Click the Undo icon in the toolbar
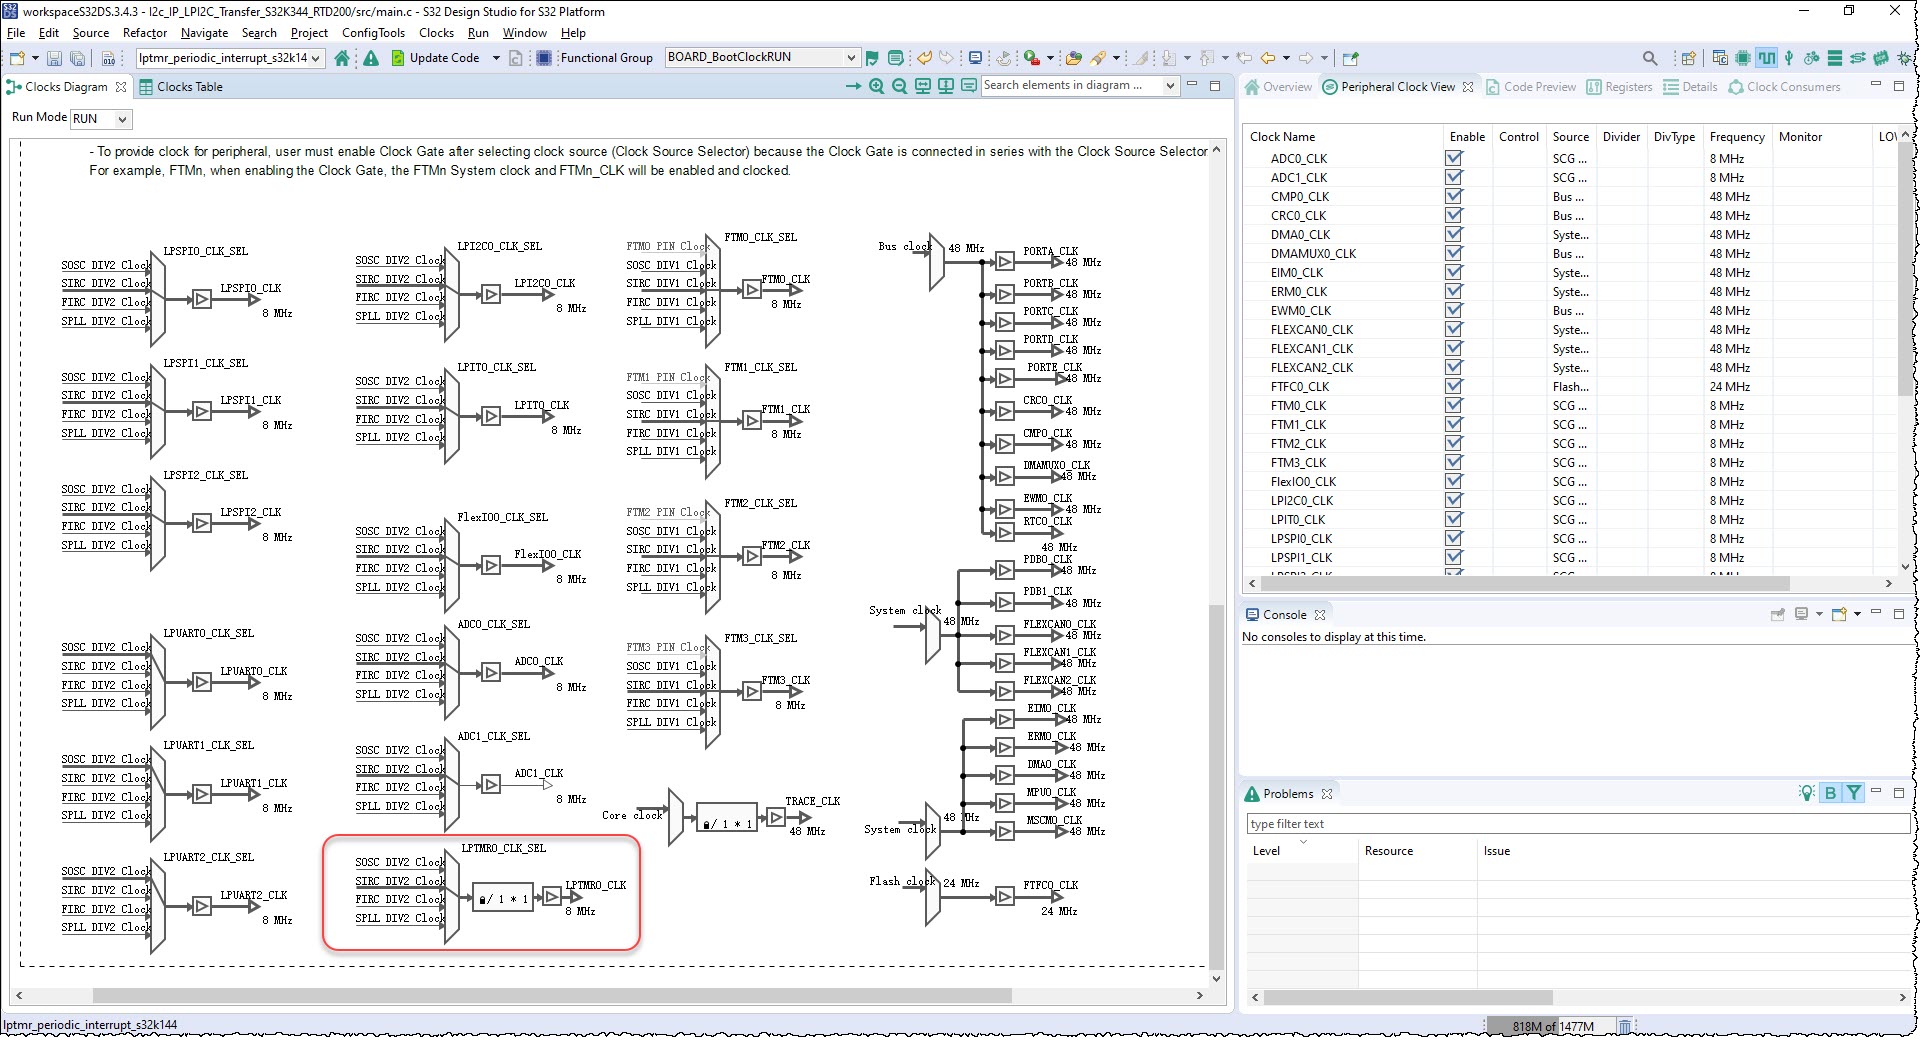 point(924,57)
